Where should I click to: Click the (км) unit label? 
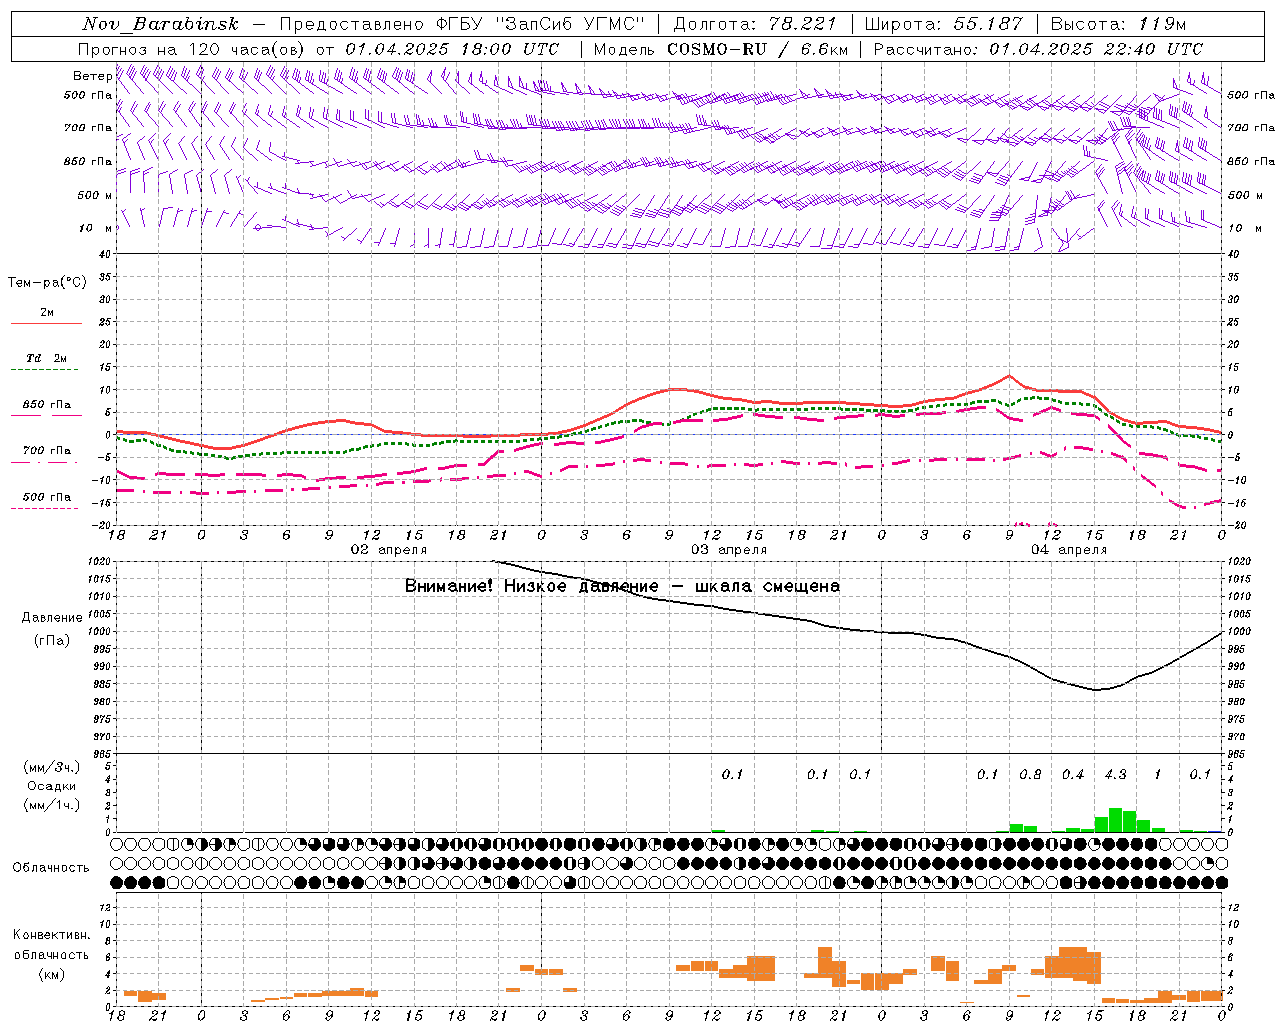pyautogui.click(x=52, y=974)
